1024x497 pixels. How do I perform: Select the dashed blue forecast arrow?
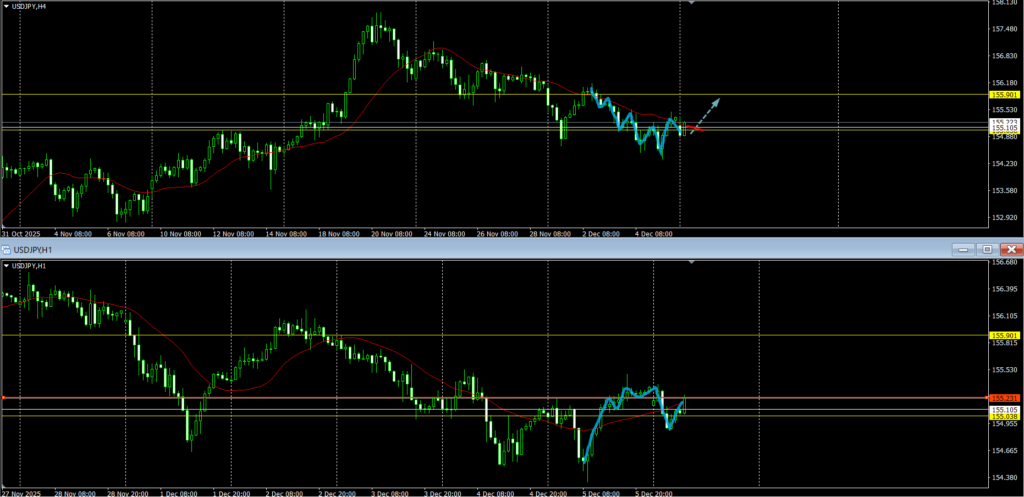click(705, 110)
